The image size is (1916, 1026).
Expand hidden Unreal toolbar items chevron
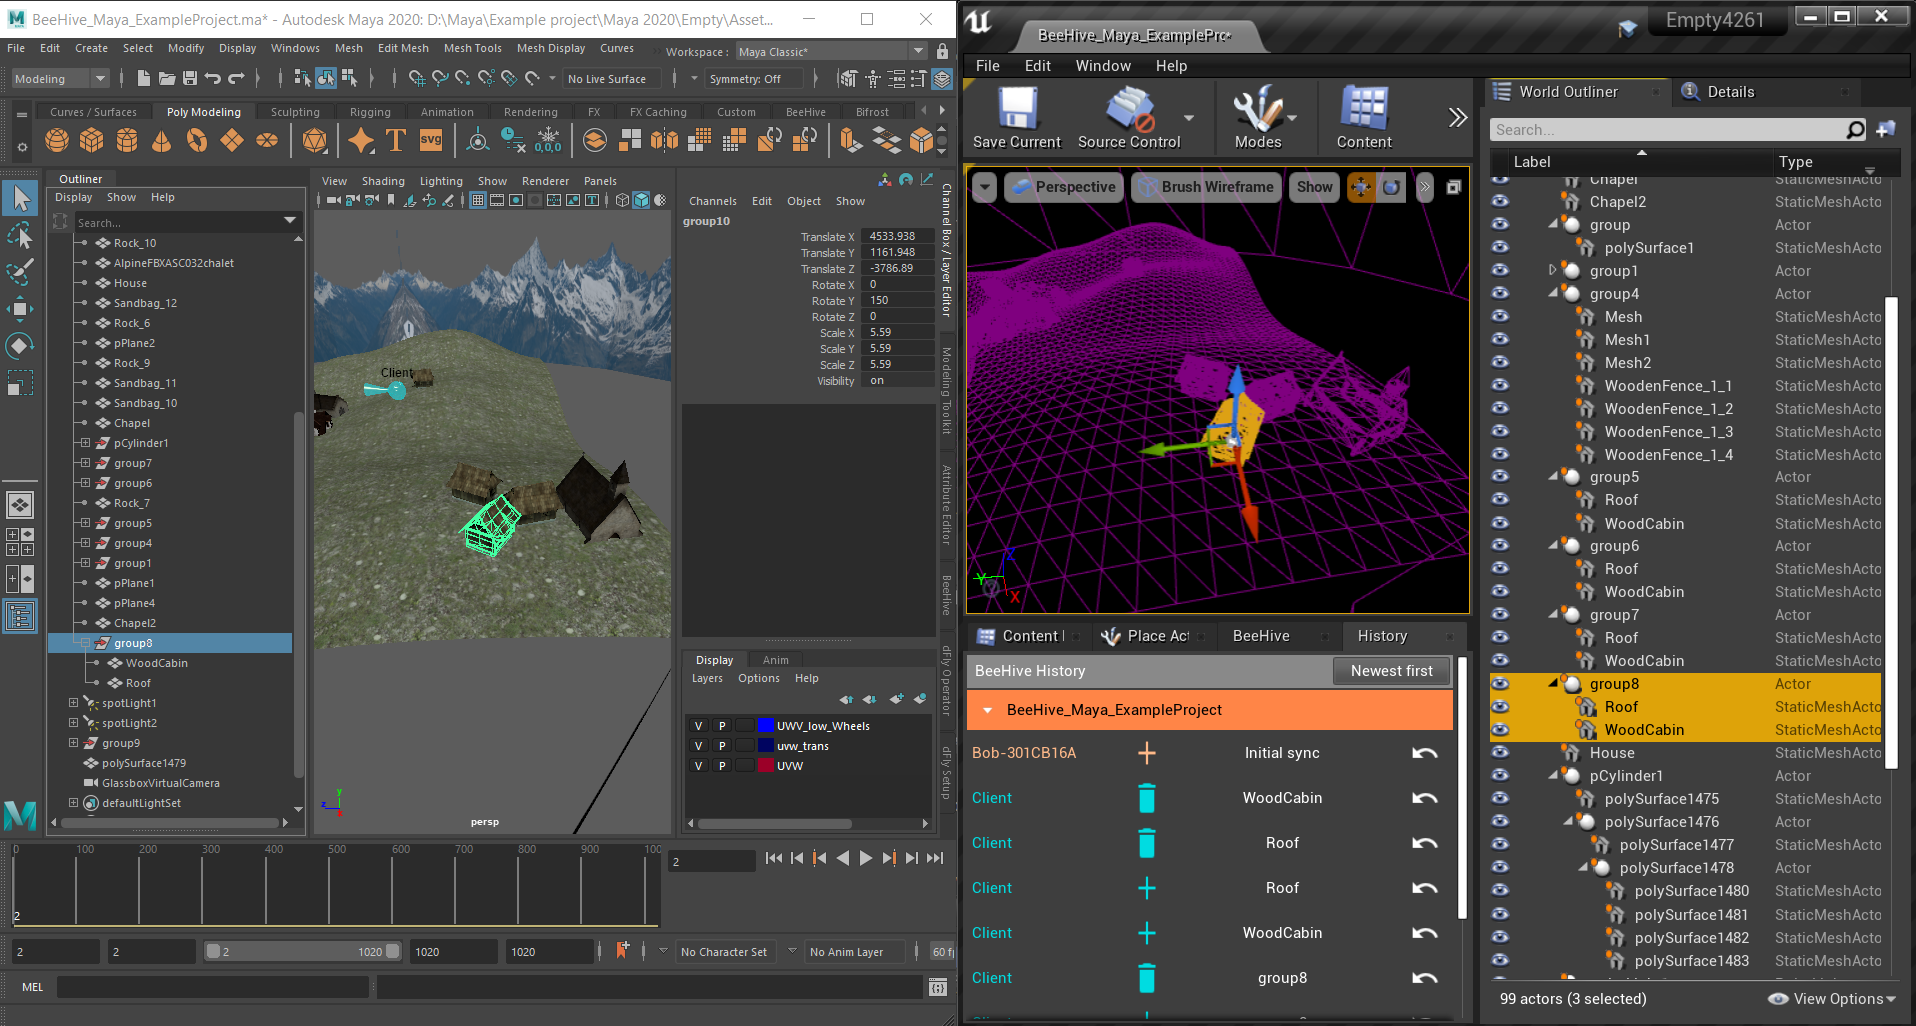click(x=1457, y=117)
